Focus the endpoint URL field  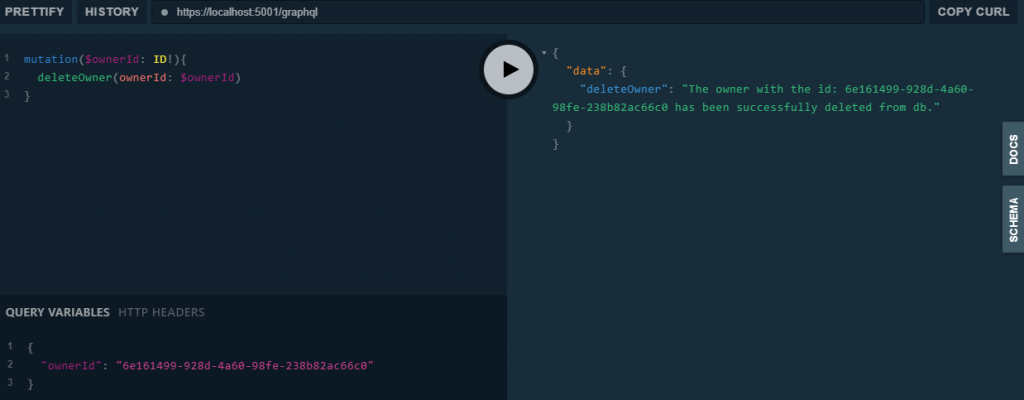tap(538, 12)
